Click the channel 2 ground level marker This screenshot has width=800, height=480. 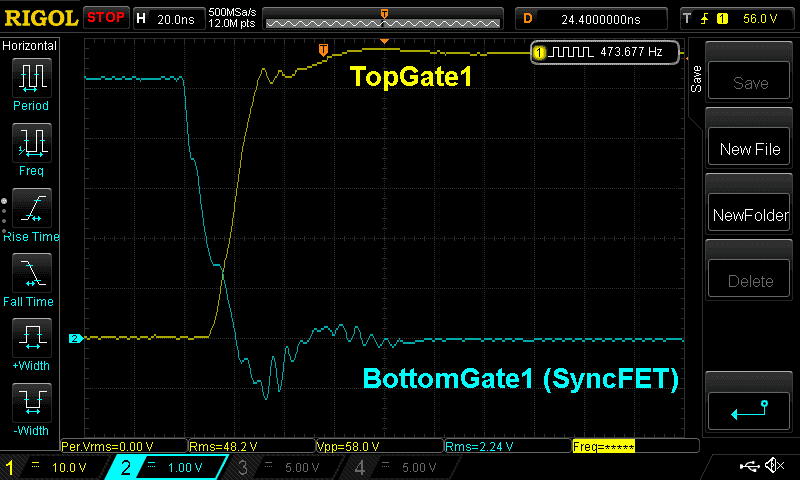pos(75,339)
